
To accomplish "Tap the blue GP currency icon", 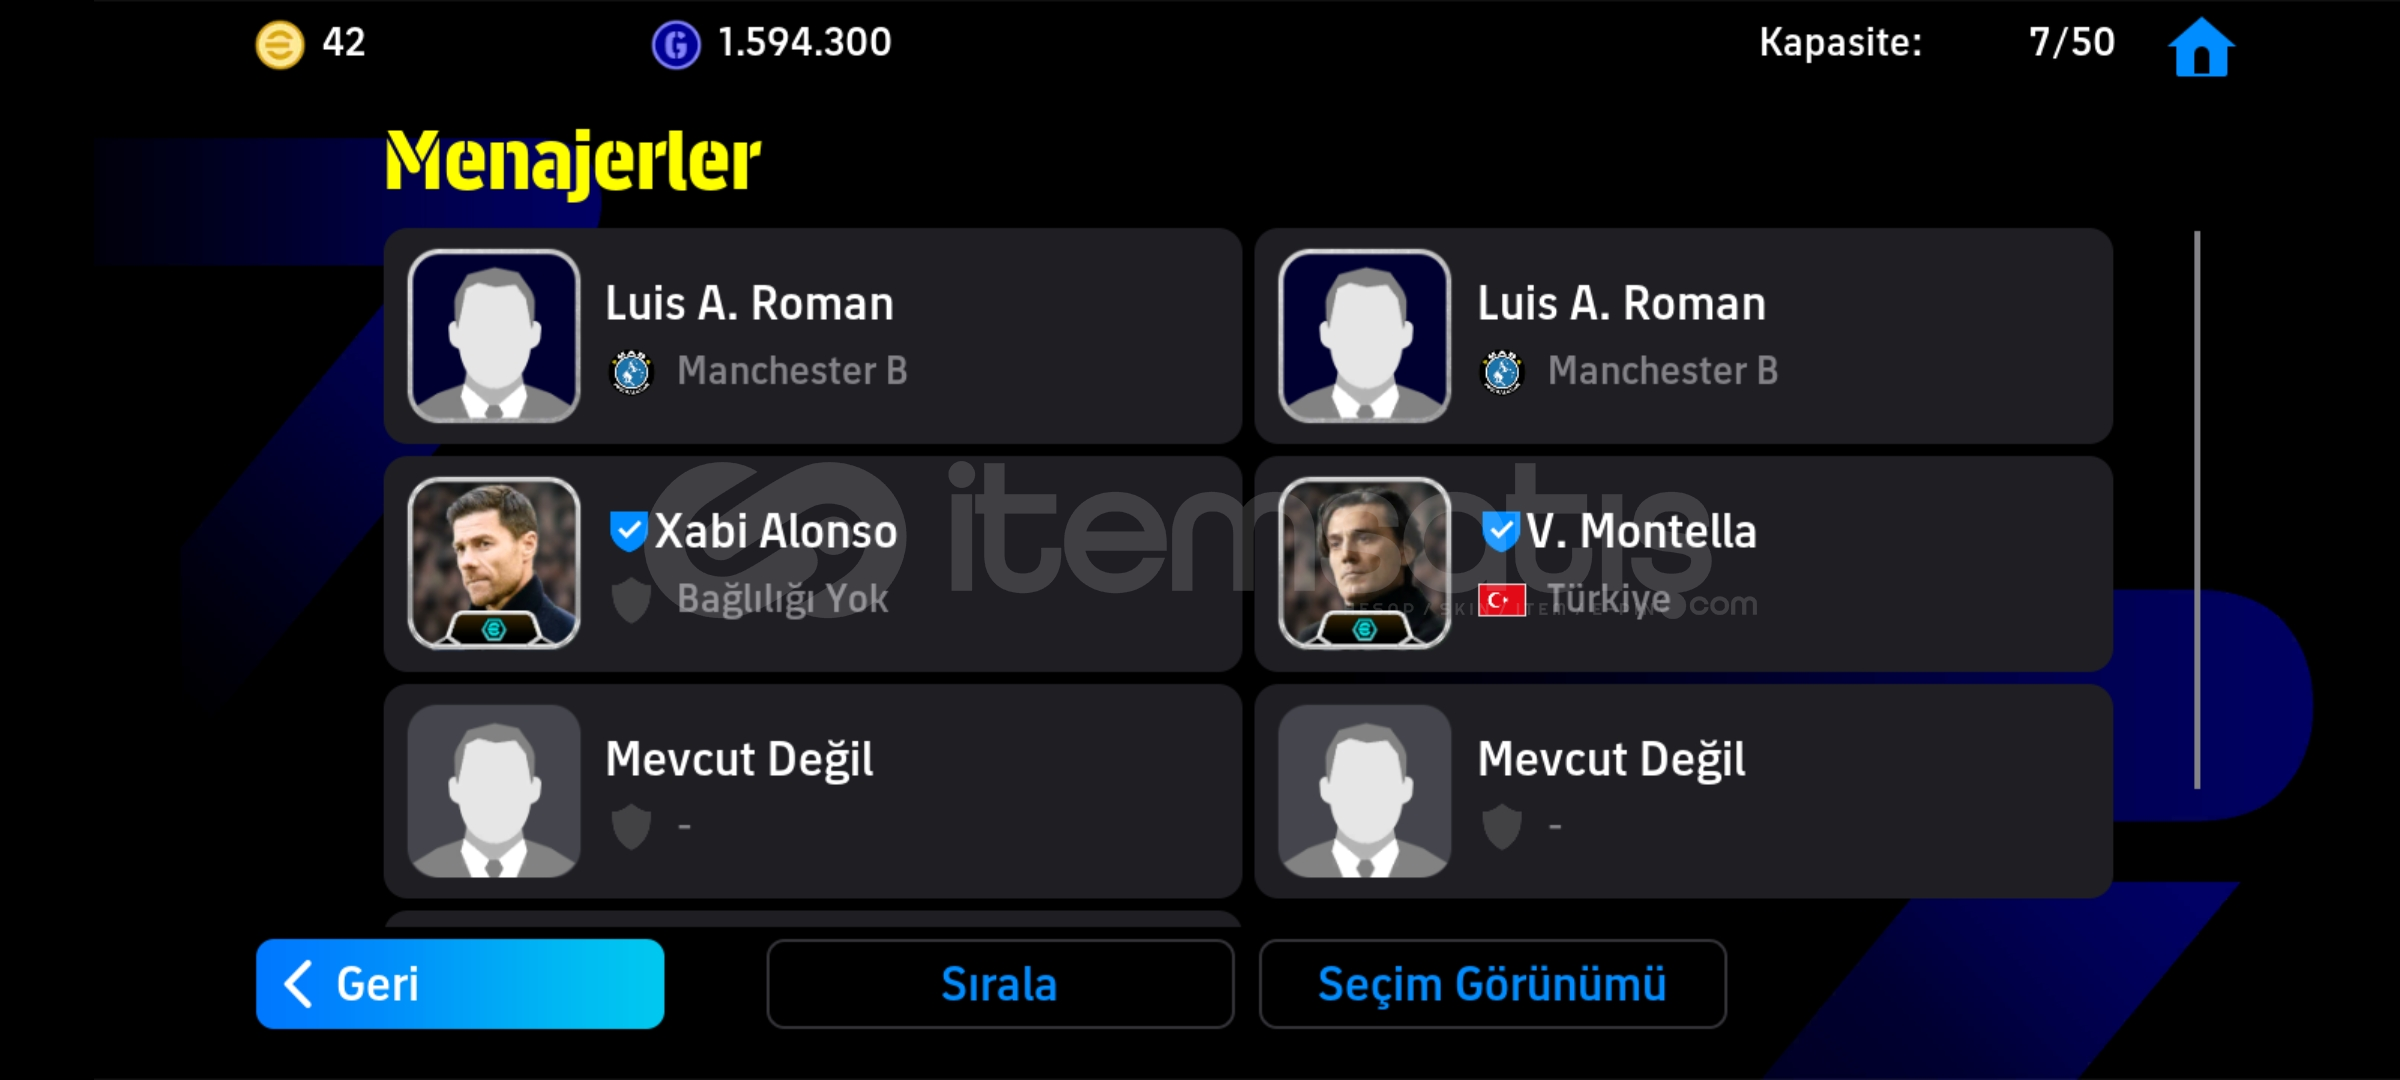I will pyautogui.click(x=676, y=45).
